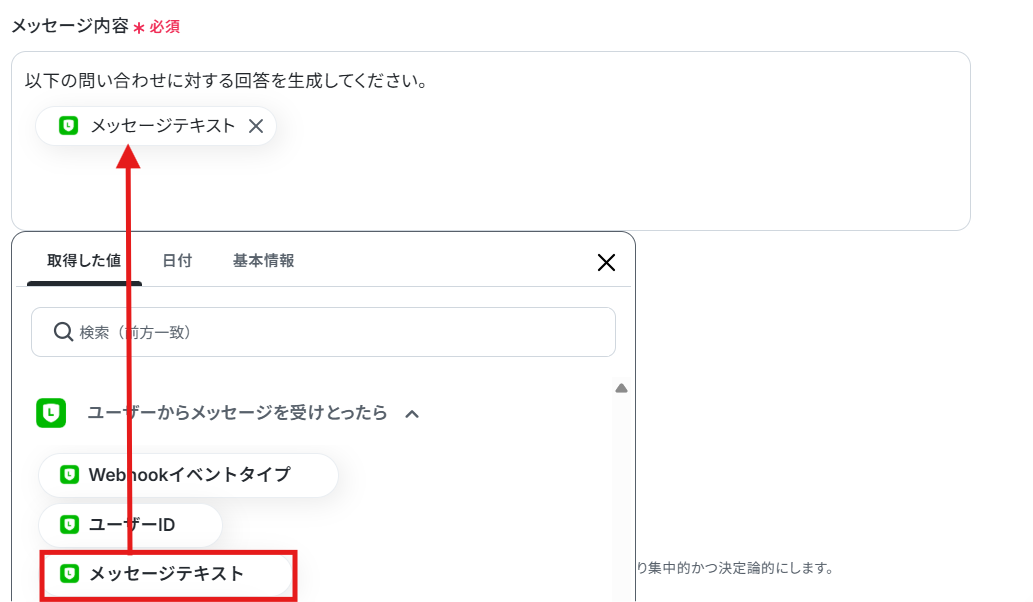Select メッセージテキスト value from list
This screenshot has height=602, width=1033.
[167, 574]
